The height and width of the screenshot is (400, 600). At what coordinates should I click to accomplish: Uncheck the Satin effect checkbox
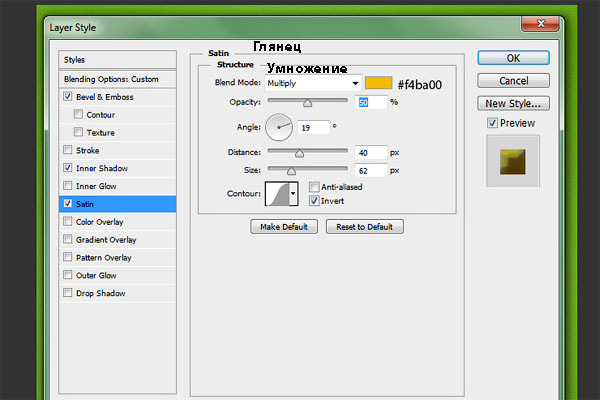tap(68, 203)
